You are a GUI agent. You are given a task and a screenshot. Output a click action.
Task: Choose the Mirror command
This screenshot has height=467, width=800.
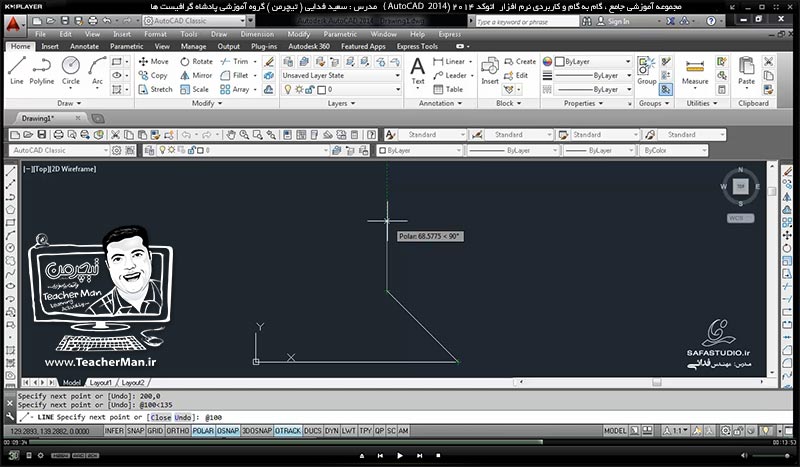point(195,75)
